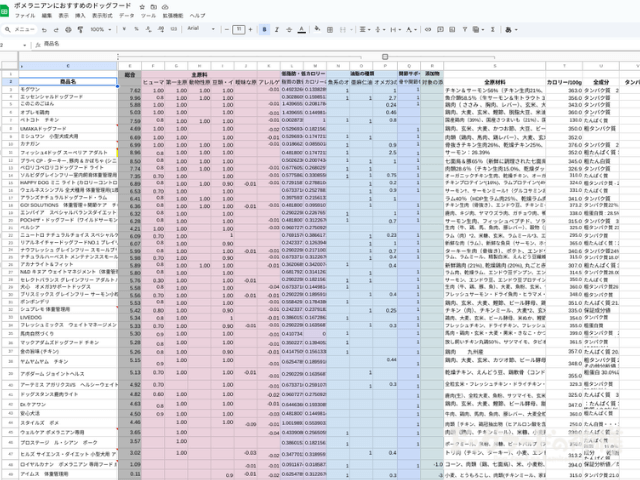Image resolution: width=640 pixels, height=480 pixels.
Task: Select the Paint format tool
Action: click(80, 29)
